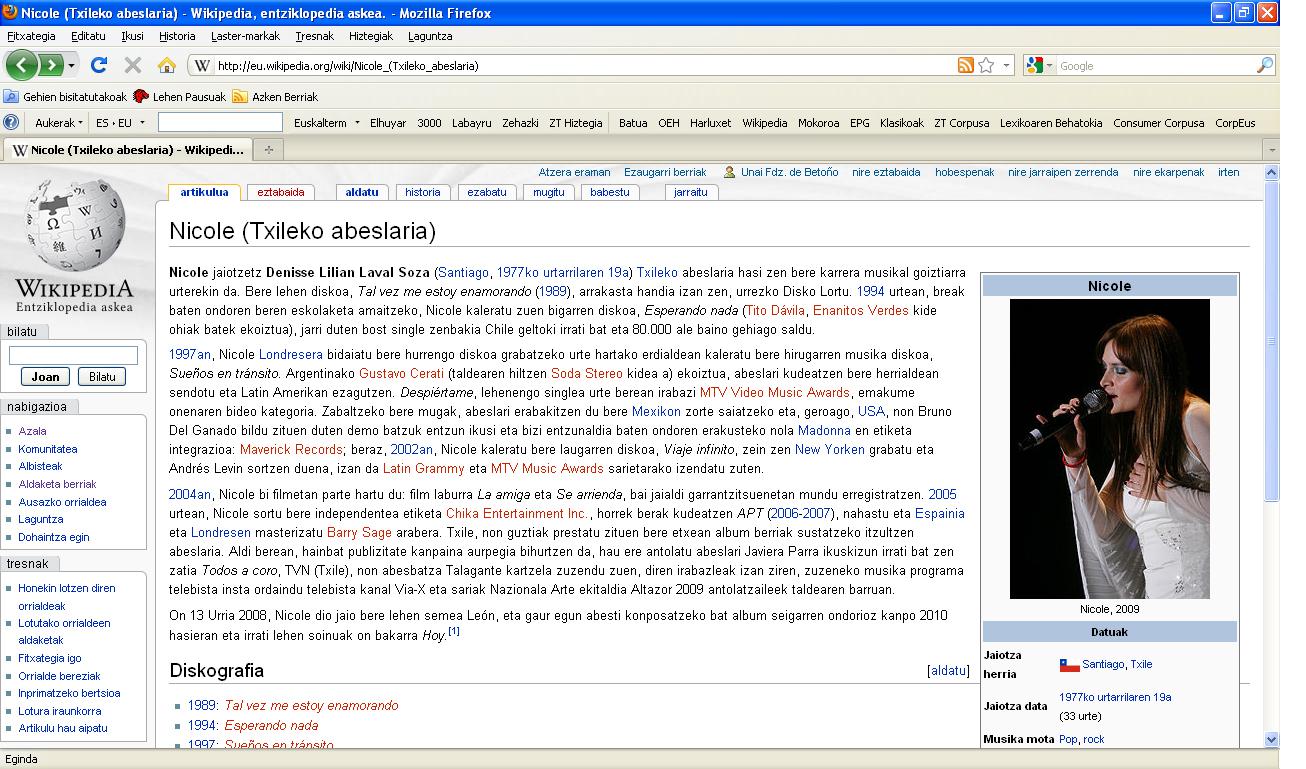Open the Google search engine dropdown
1306x769 pixels.
[x=1039, y=66]
